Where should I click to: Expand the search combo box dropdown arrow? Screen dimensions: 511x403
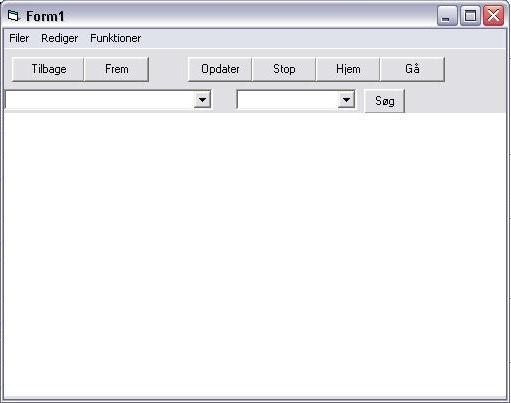346,100
